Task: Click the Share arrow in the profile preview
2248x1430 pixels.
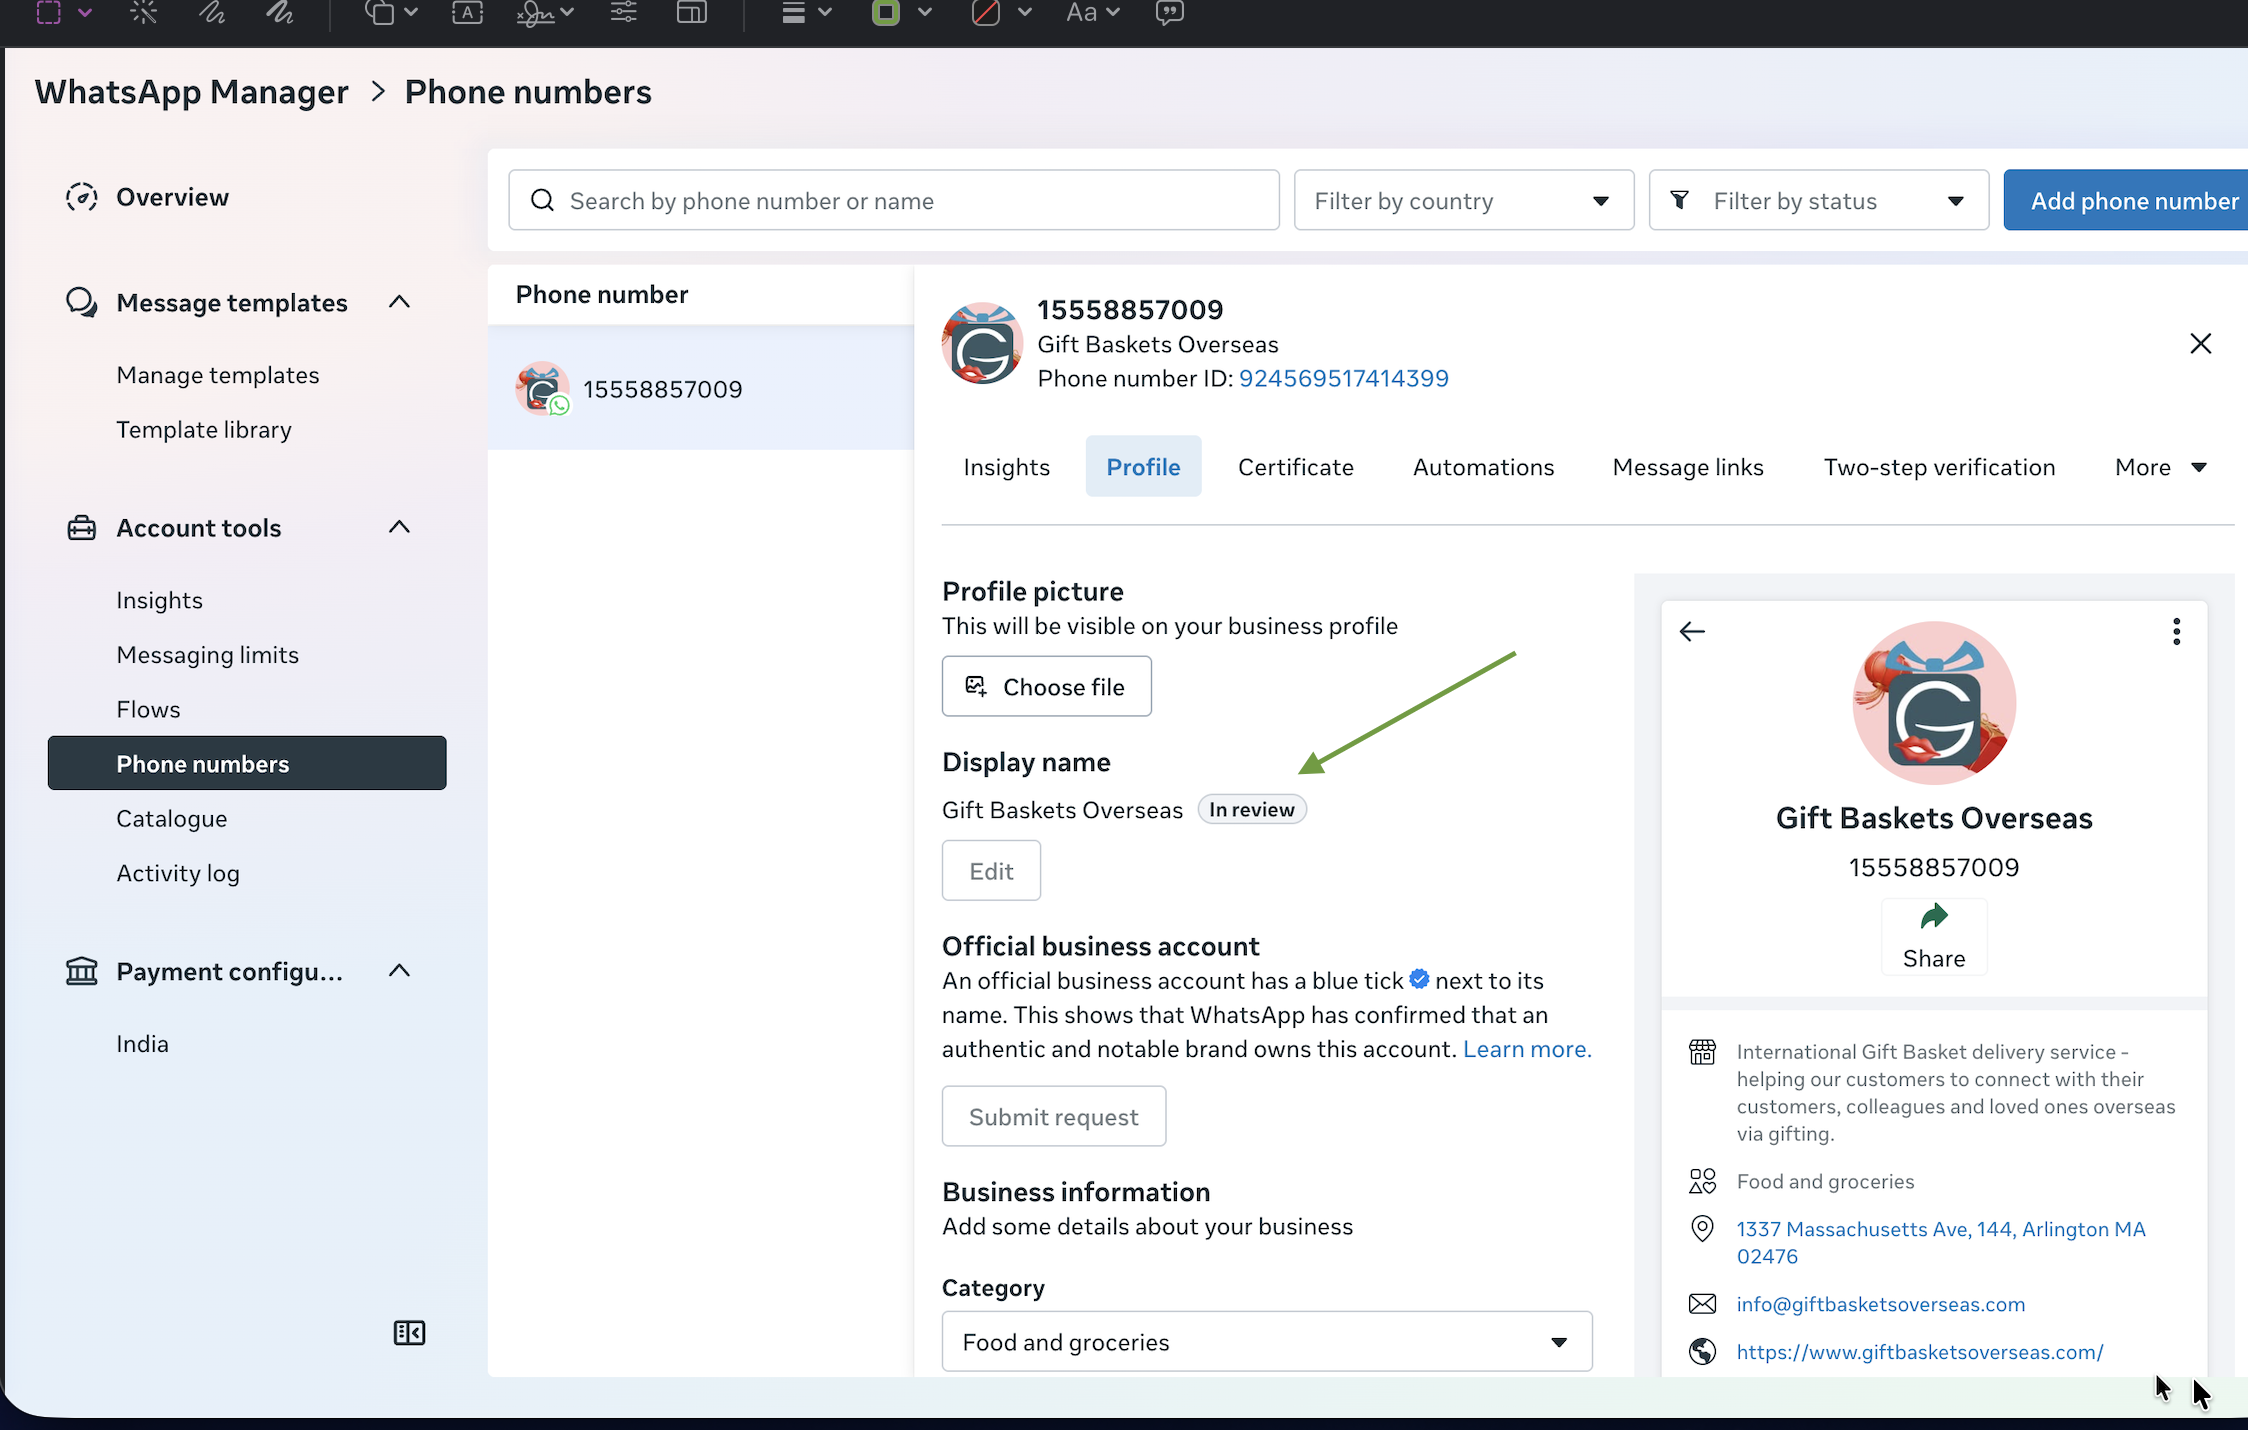Action: pos(1934,916)
